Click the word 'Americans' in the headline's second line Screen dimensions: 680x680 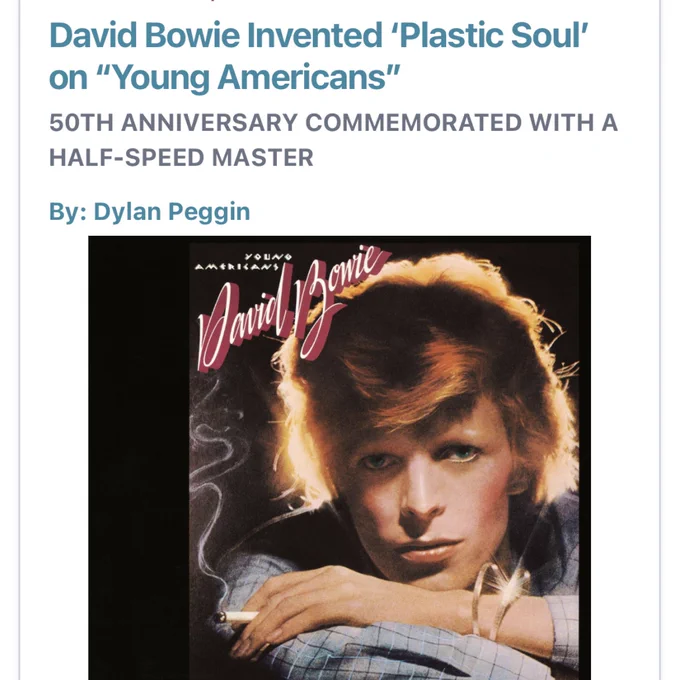(302, 77)
